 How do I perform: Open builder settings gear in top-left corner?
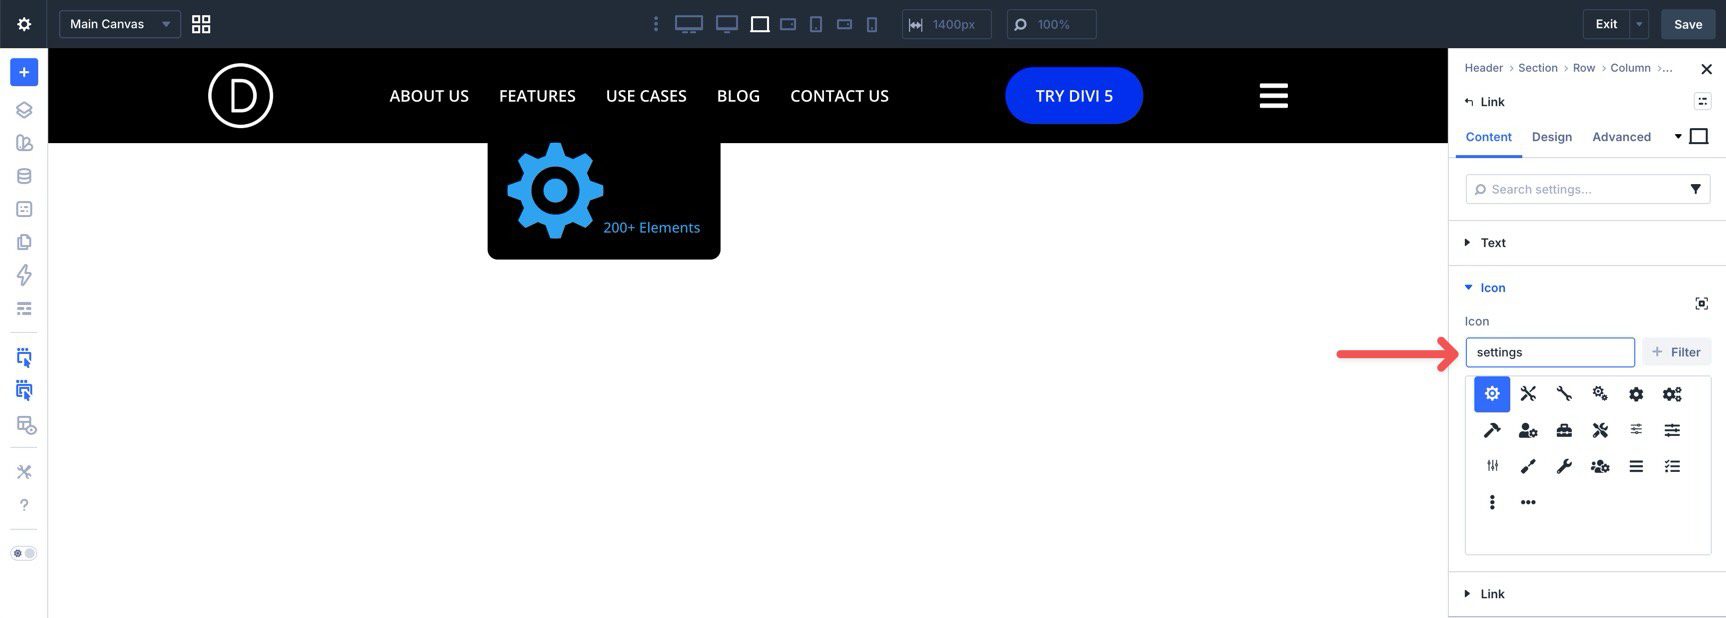tap(24, 24)
